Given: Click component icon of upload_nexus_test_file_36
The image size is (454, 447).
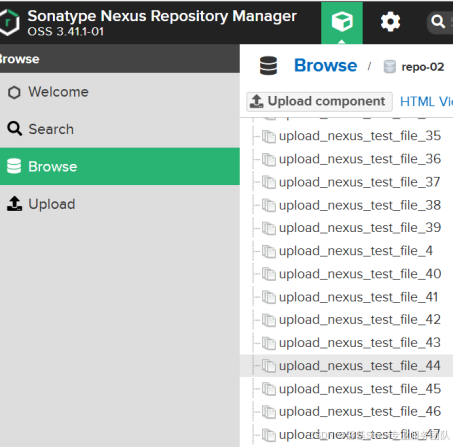Looking at the screenshot, I should (269, 159).
